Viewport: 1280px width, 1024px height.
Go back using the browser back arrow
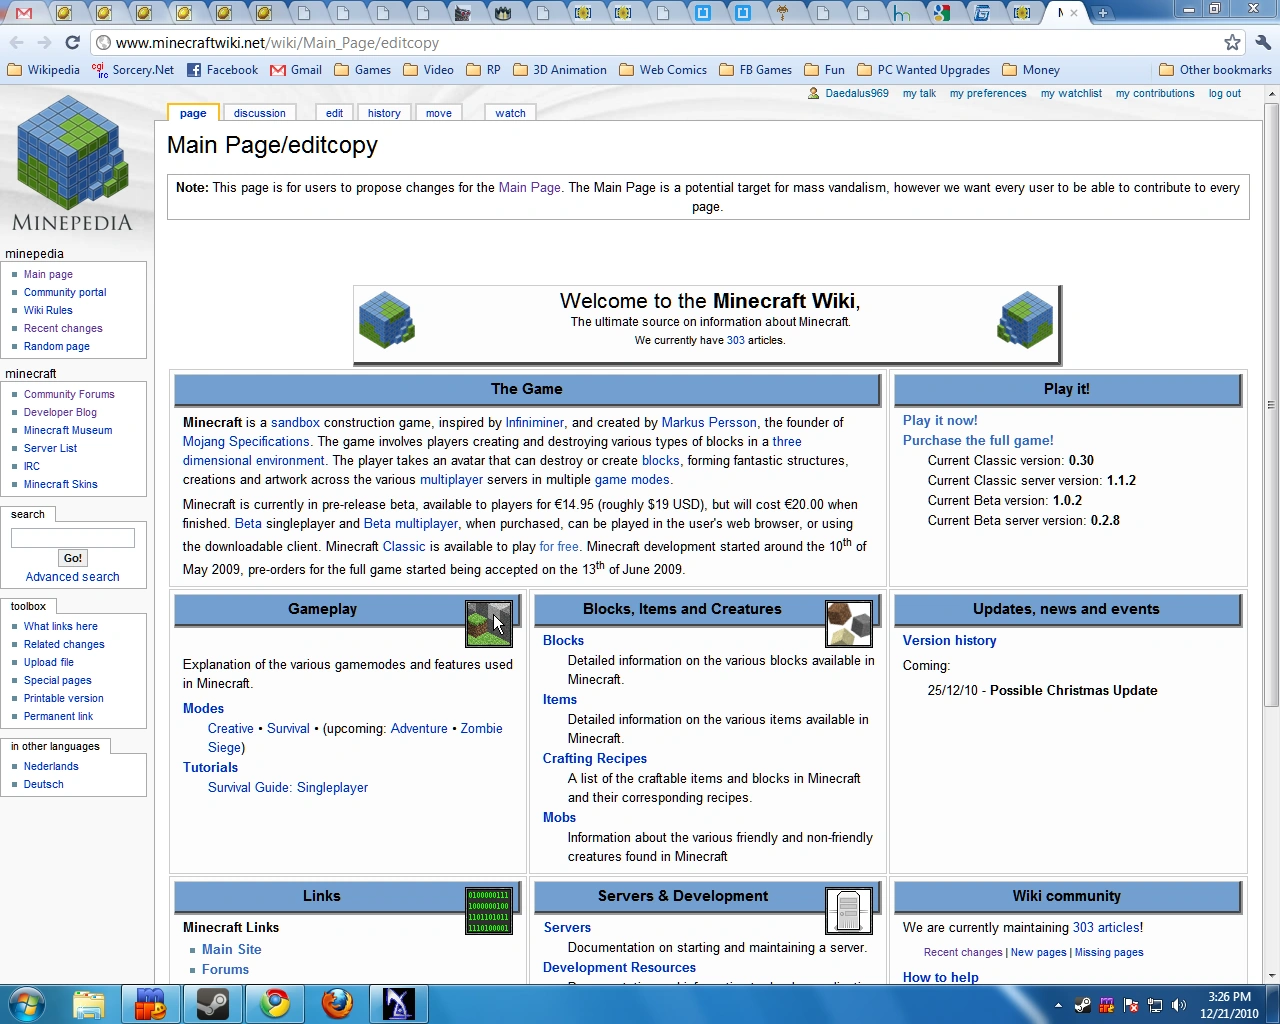pos(17,43)
